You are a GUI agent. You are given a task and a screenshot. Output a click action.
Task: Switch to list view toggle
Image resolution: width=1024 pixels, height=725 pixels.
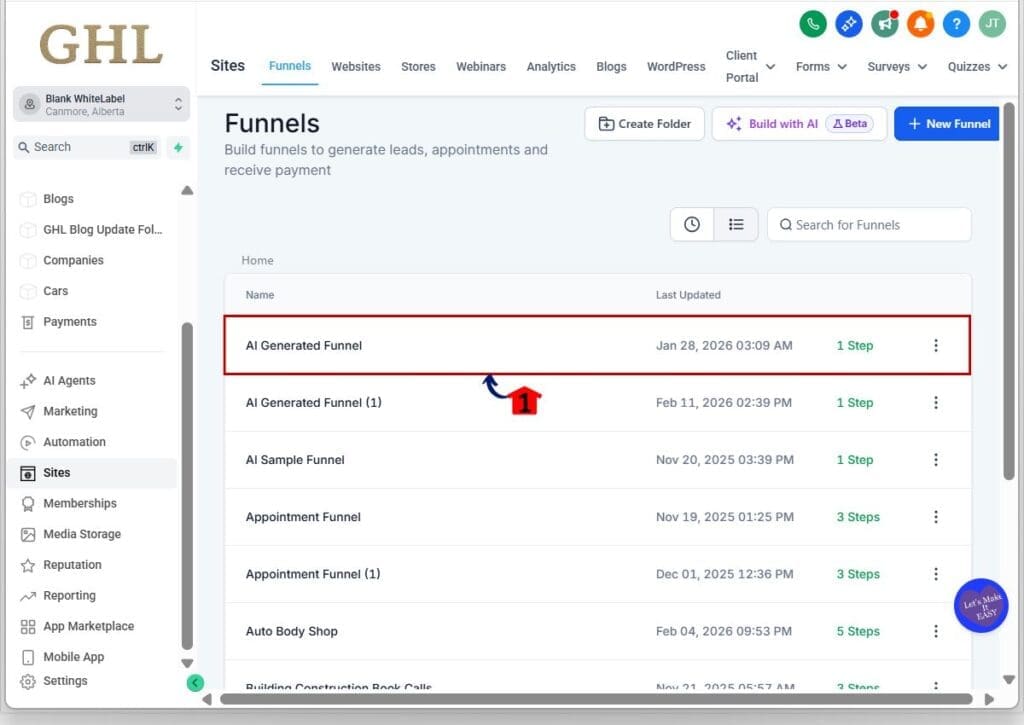(x=736, y=225)
